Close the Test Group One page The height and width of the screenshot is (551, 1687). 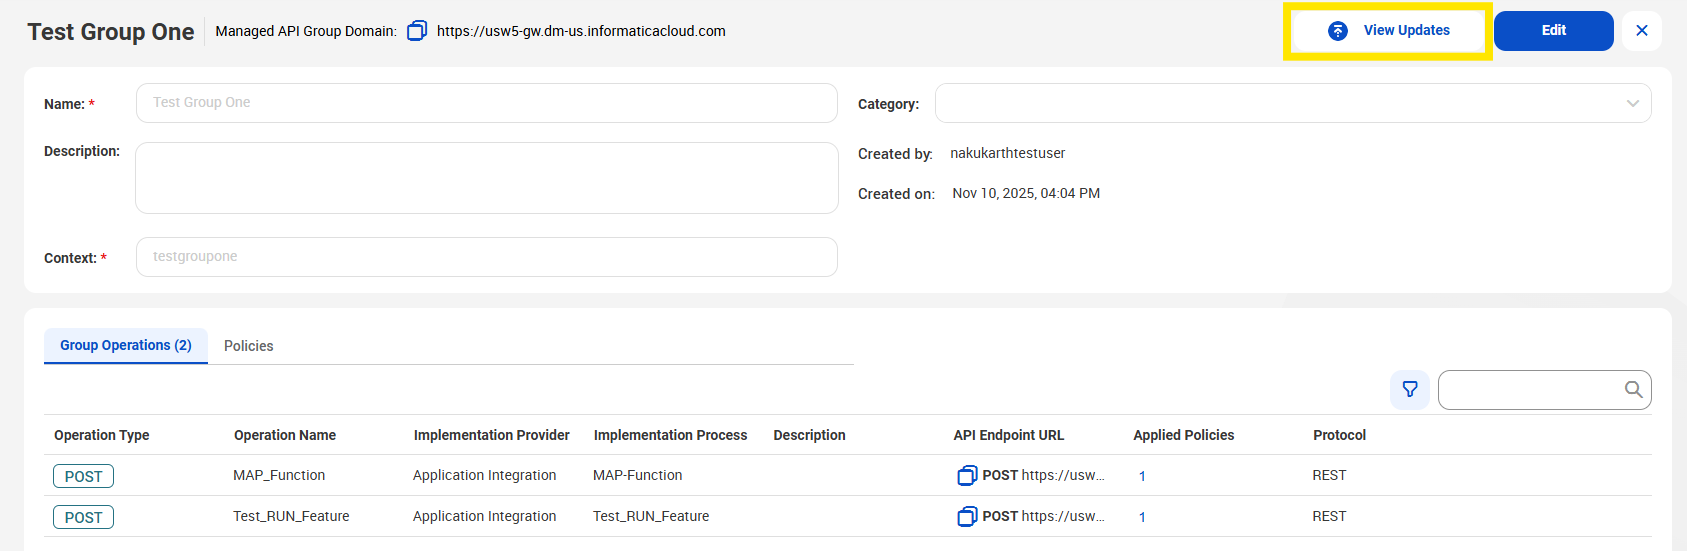(x=1642, y=31)
